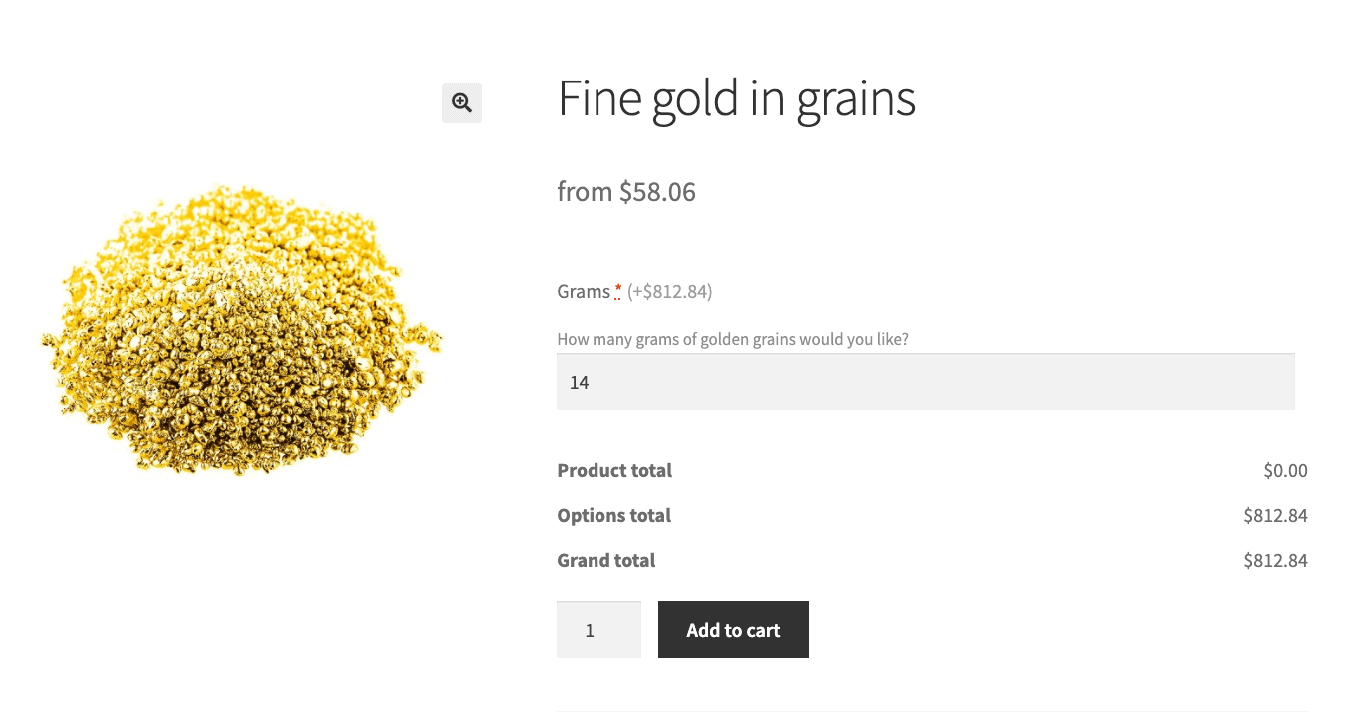Image resolution: width=1353 pixels, height=714 pixels.
Task: Focus the quantity box showing 1
Action: click(598, 630)
